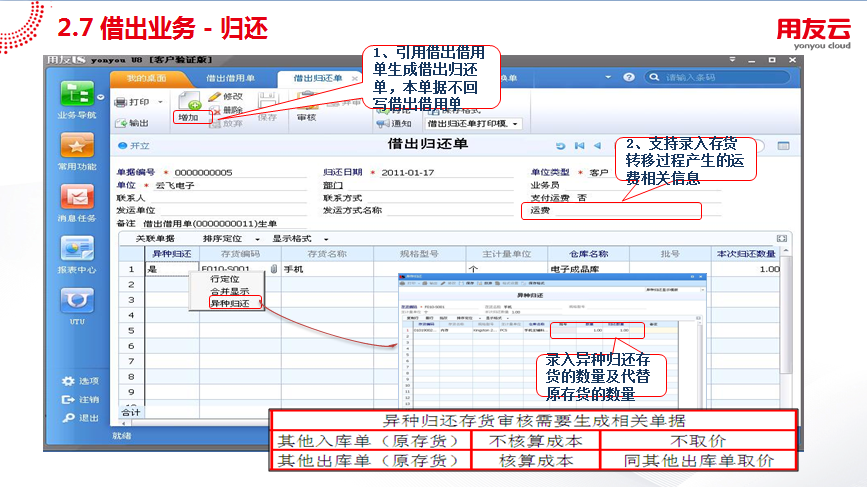This screenshot has width=867, height=487.
Task: Click the 增加 button
Action: pyautogui.click(x=189, y=118)
